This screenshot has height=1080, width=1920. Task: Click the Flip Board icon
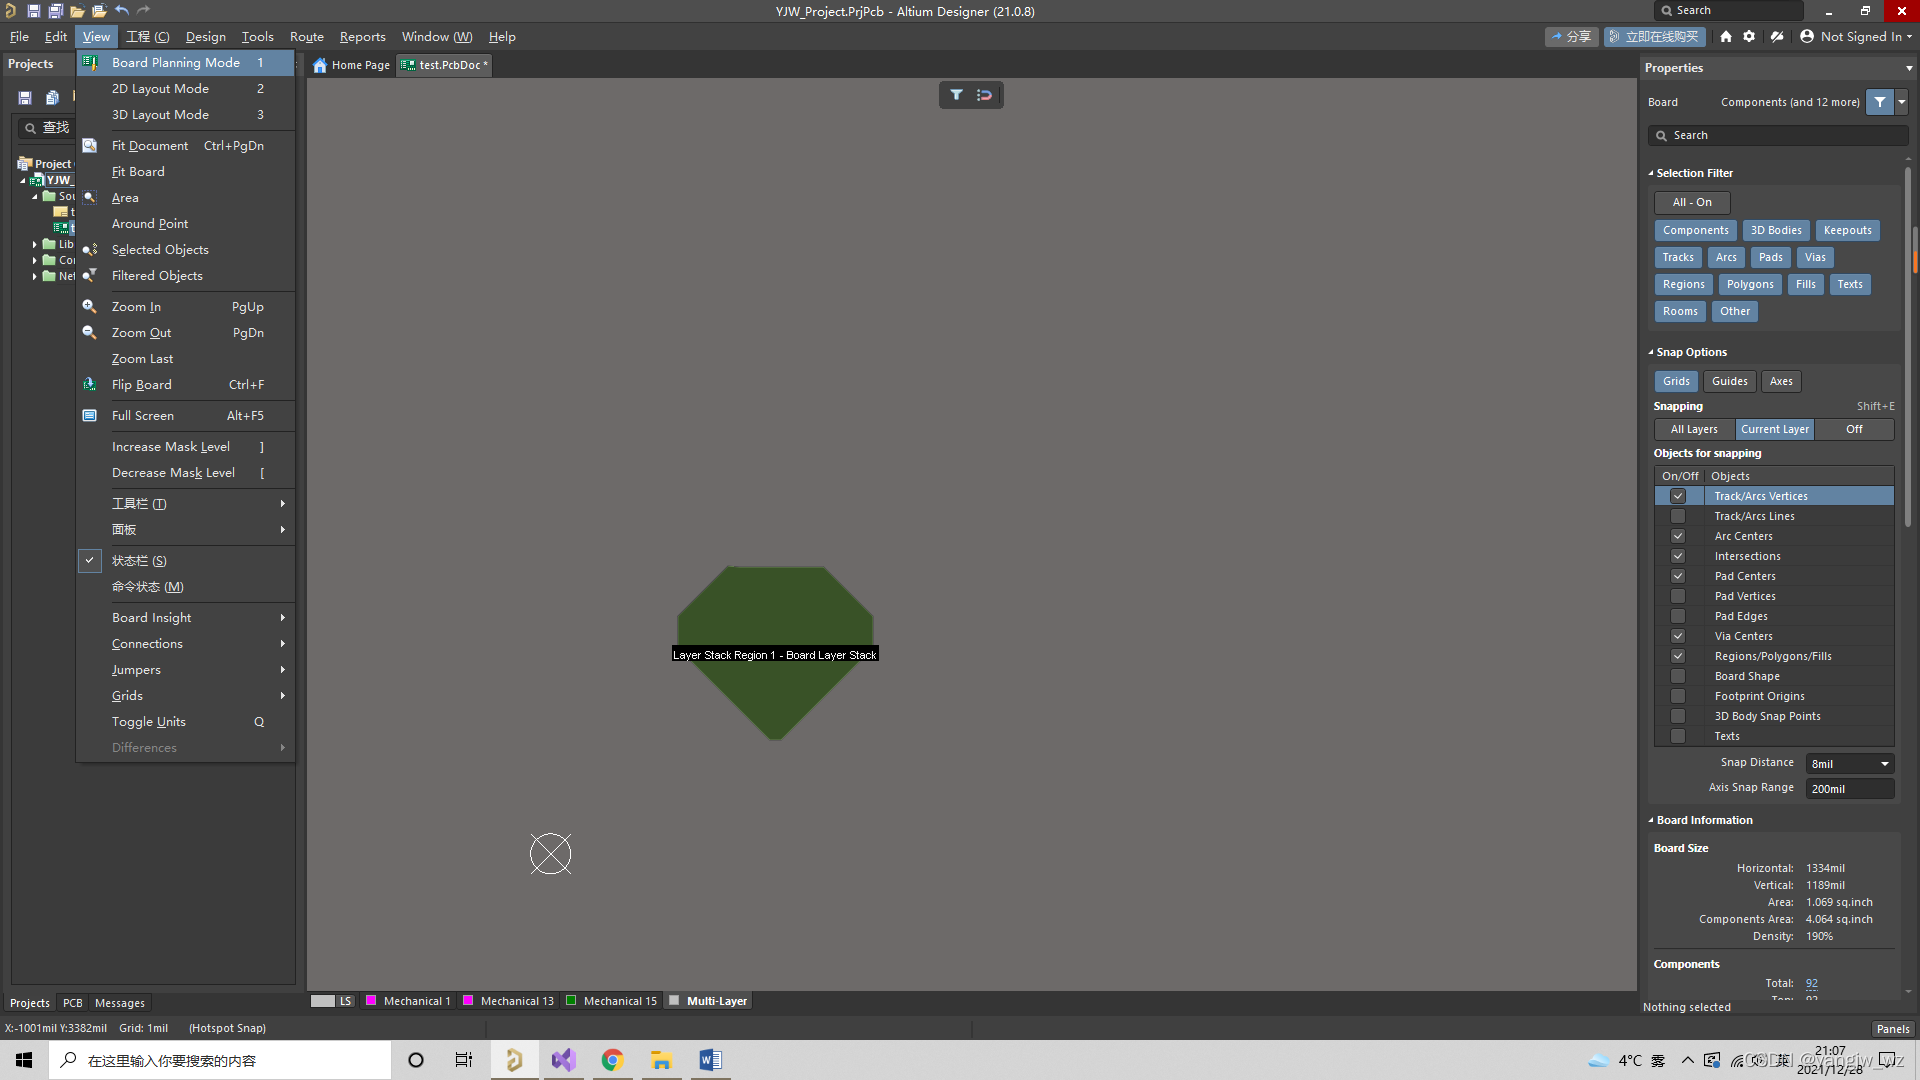pos(90,385)
